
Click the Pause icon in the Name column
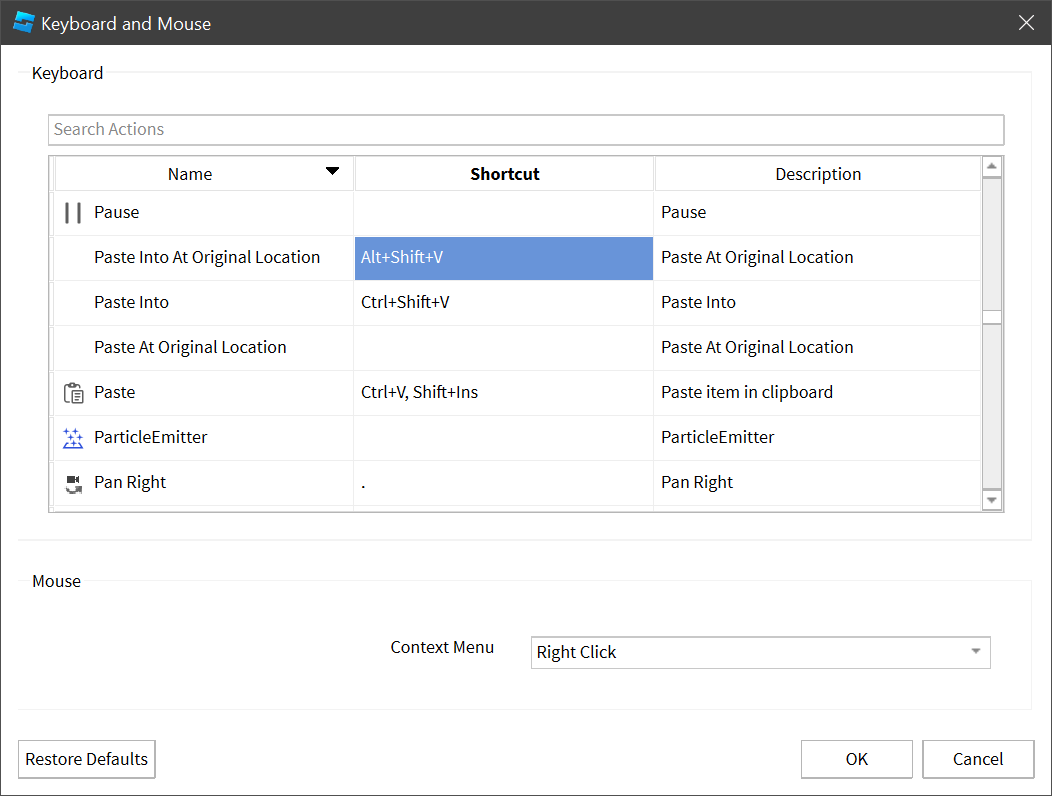coord(74,212)
